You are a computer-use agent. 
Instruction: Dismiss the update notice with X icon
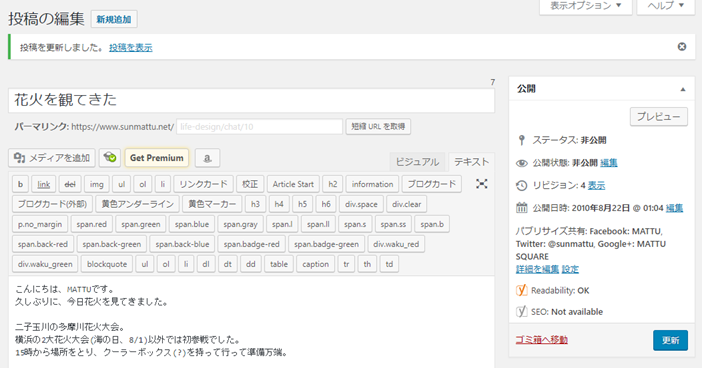coord(681,47)
